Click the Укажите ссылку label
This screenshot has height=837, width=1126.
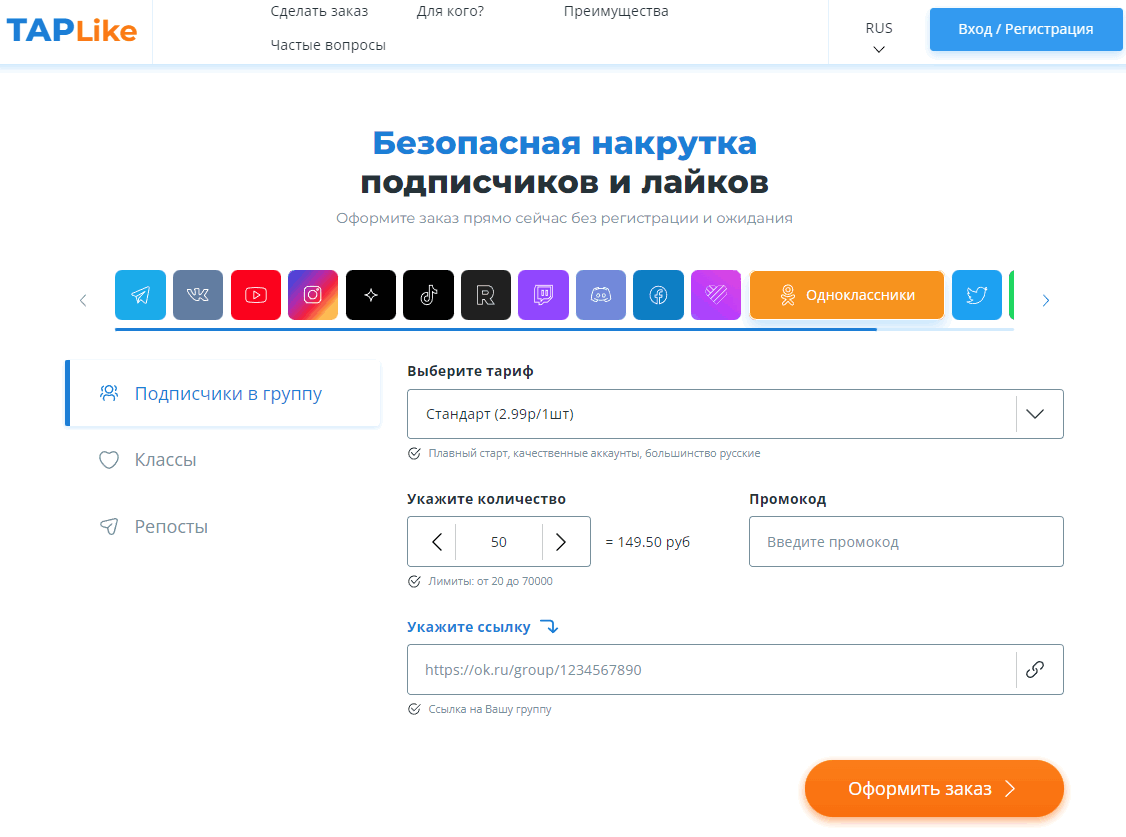click(x=469, y=627)
